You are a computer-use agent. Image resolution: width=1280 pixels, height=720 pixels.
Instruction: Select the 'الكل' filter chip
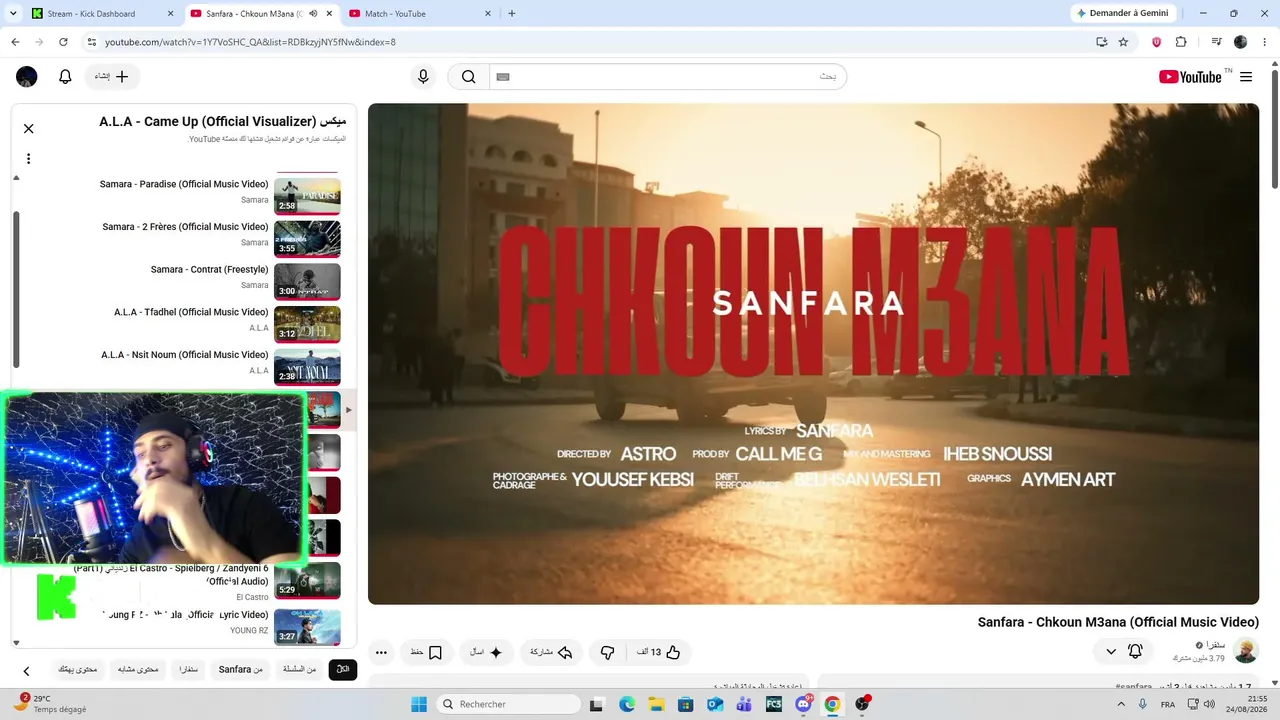click(343, 669)
